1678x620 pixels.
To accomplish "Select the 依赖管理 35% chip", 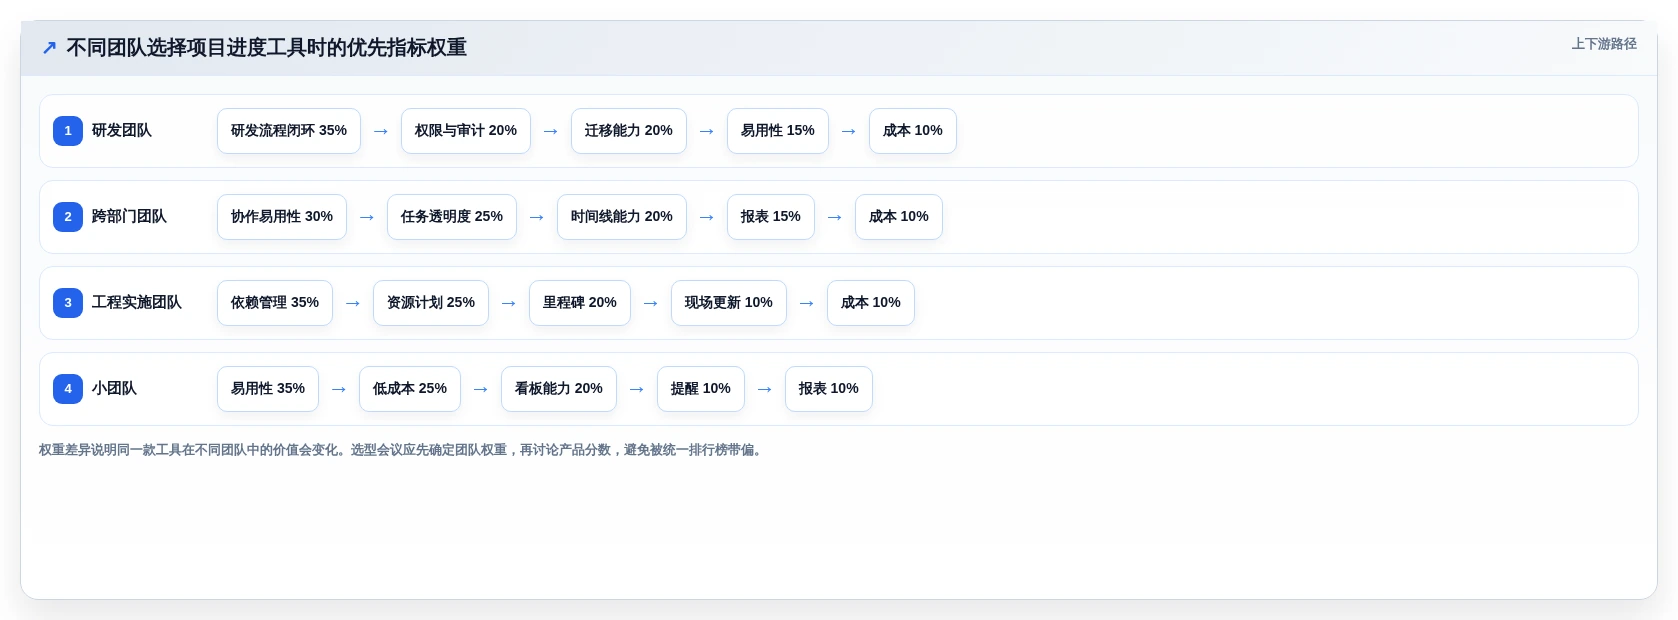I will pyautogui.click(x=275, y=303).
